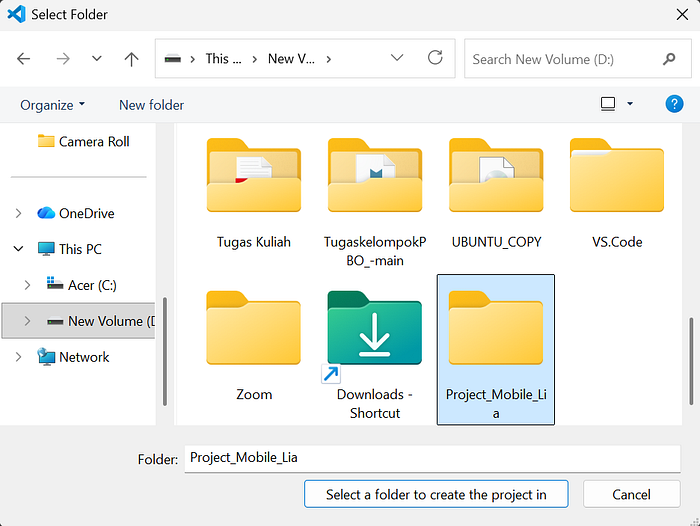
Task: Click the 'Tugas Kuliah' folder name
Action: click(254, 242)
